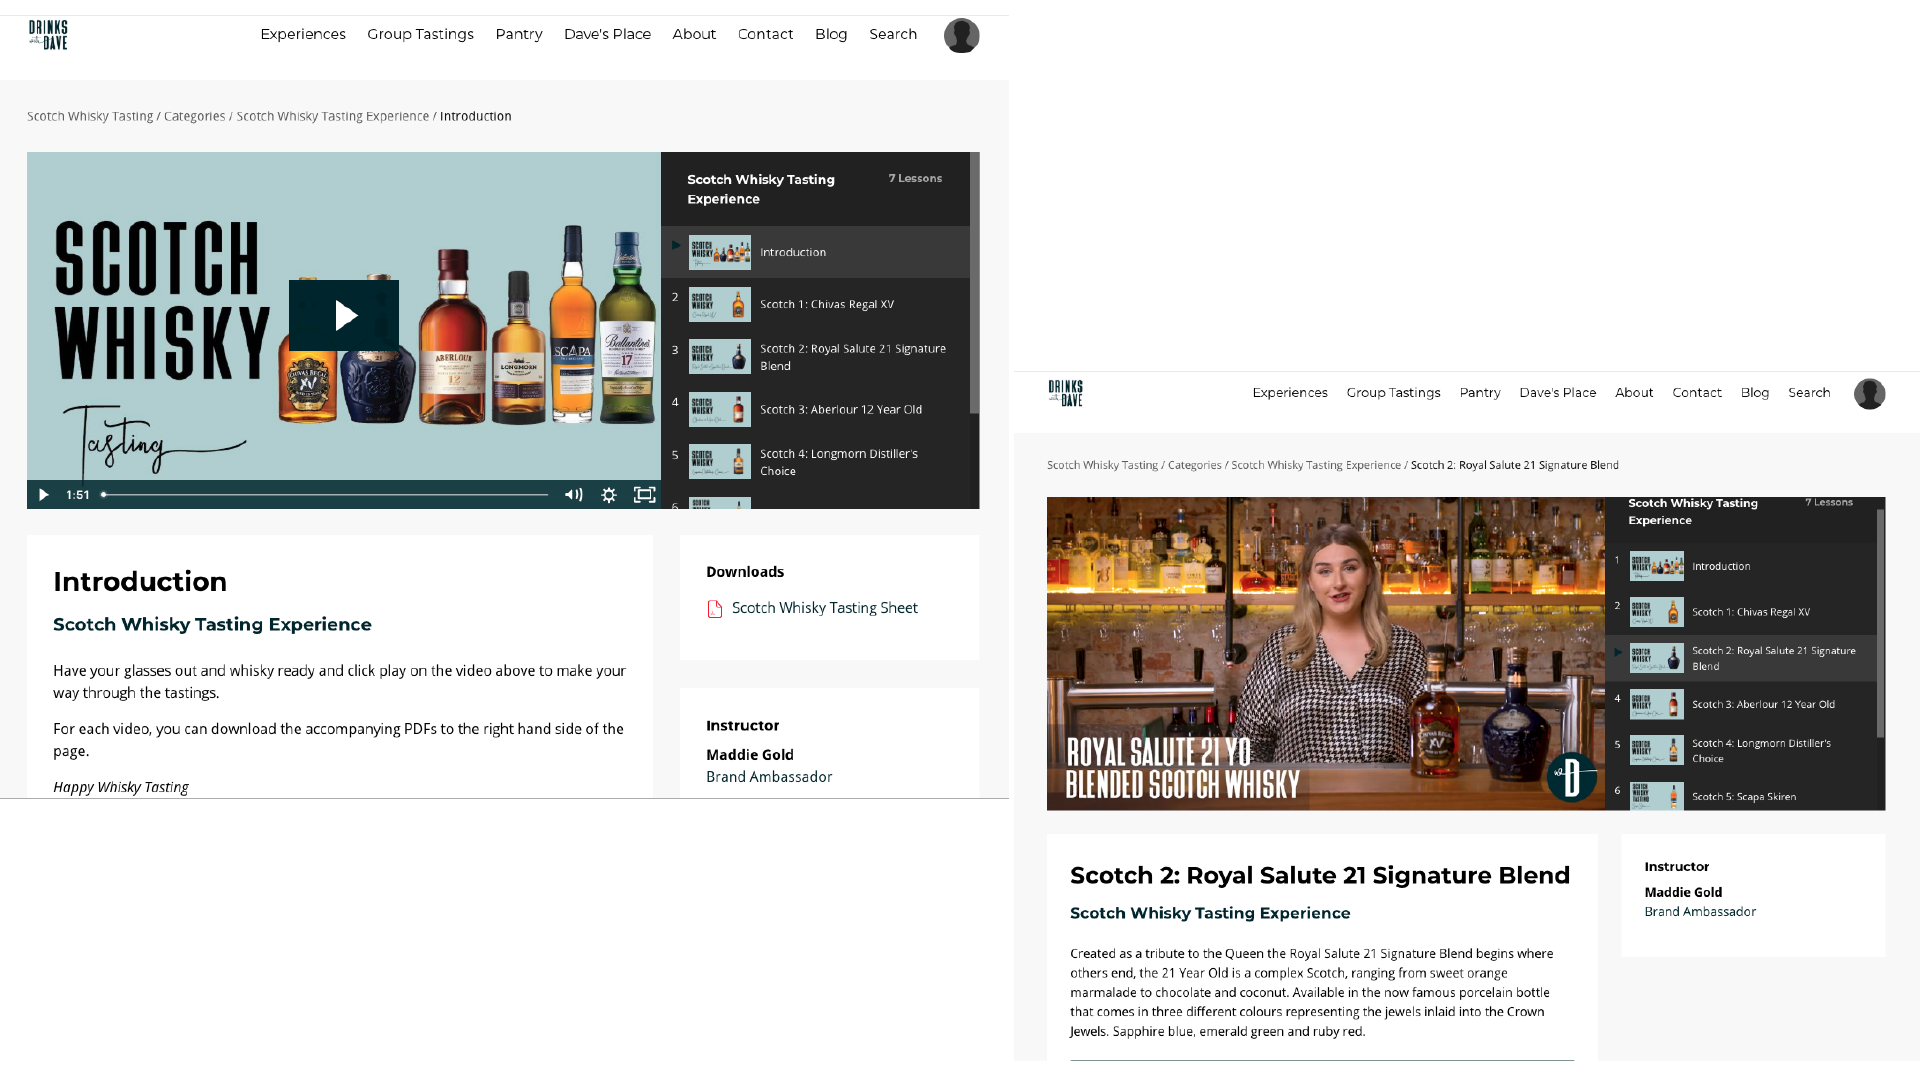1920x1080 pixels.
Task: Seek on the video progress bar
Action: click(x=325, y=495)
